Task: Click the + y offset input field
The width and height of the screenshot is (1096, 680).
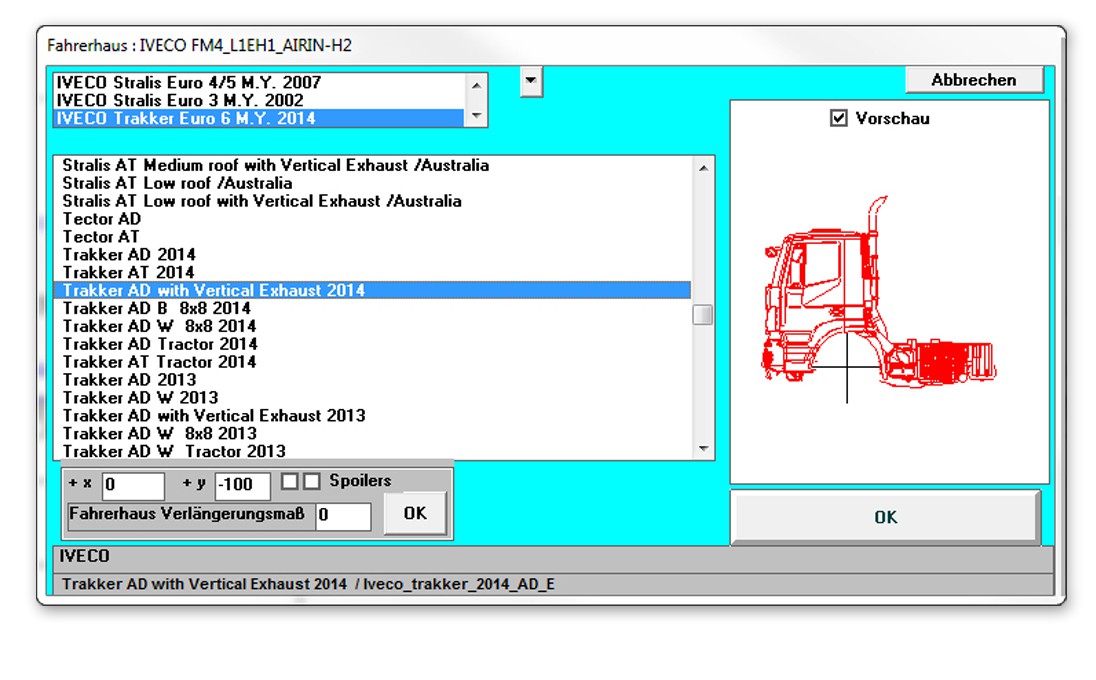Action: [243, 485]
